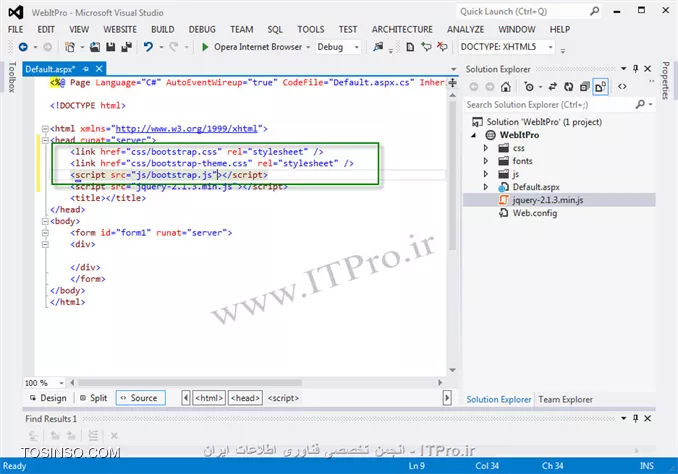Screen dimensions: 678x474
Task: Expand the Default.aspx node
Action: point(486,187)
